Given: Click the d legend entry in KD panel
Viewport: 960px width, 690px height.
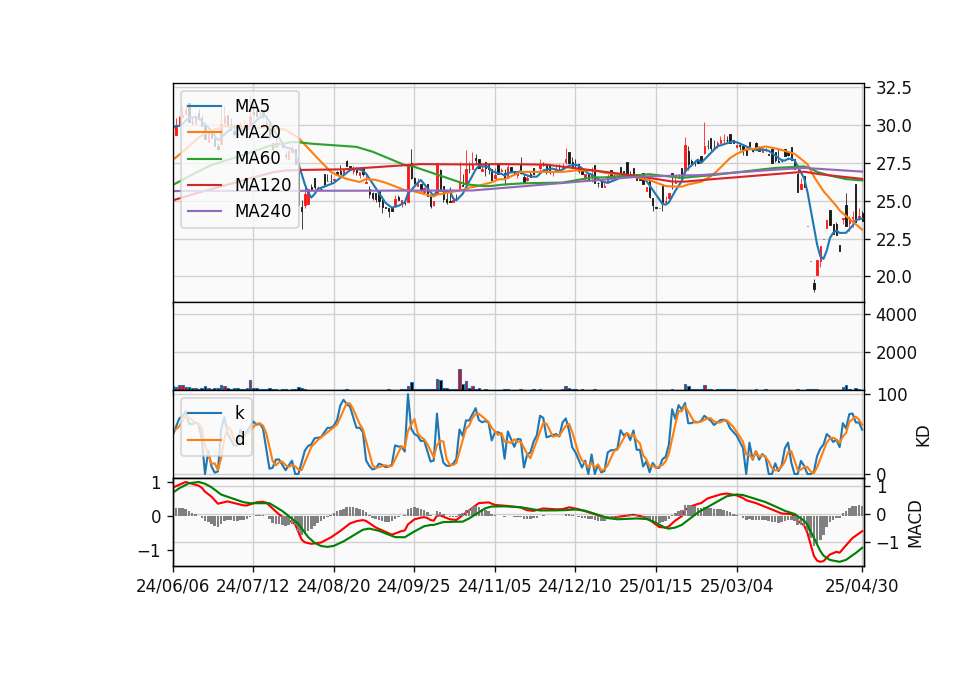Looking at the screenshot, I should coord(240,438).
